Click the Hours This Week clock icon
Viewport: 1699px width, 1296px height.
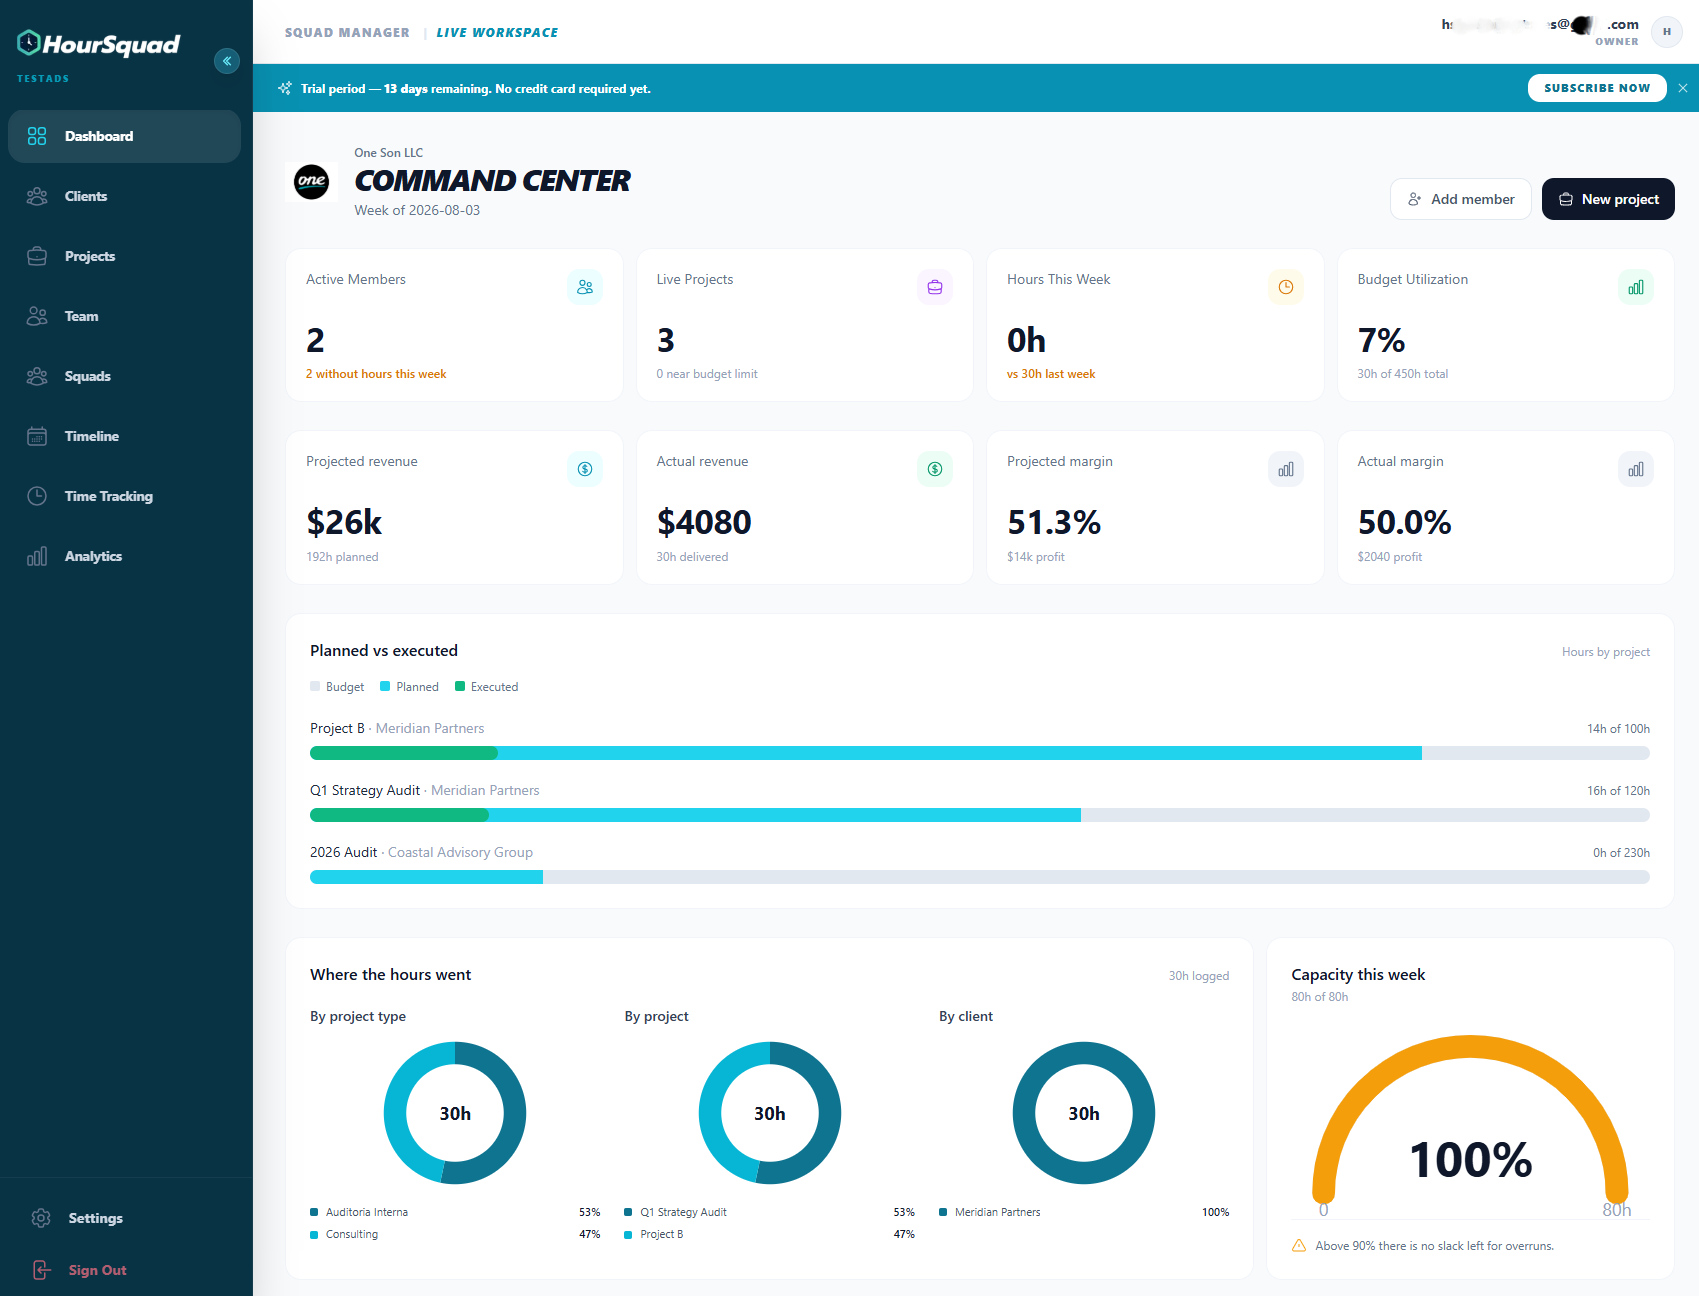coord(1286,287)
